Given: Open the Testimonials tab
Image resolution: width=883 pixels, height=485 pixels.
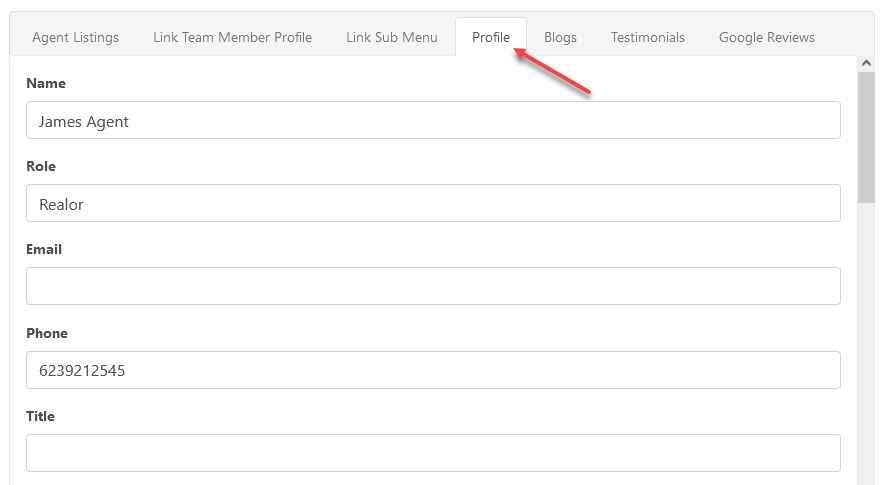Looking at the screenshot, I should 647,37.
